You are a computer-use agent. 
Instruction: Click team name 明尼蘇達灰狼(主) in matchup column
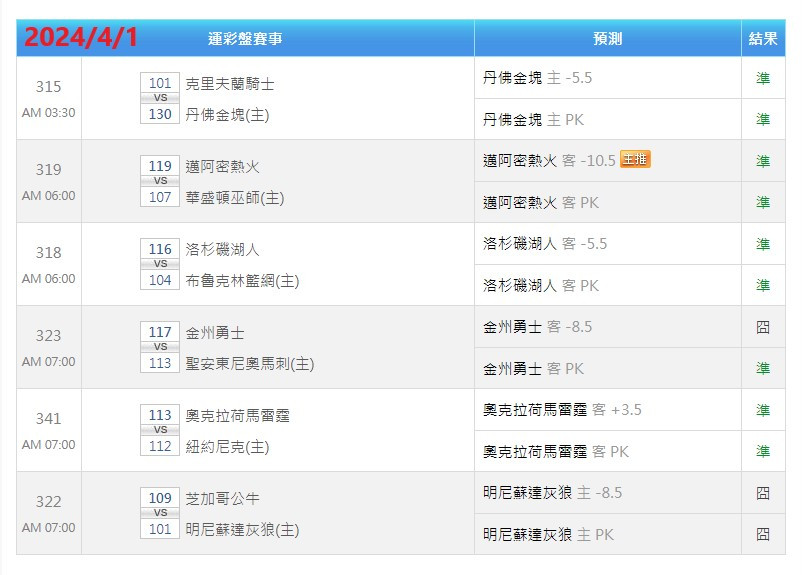coord(242,529)
